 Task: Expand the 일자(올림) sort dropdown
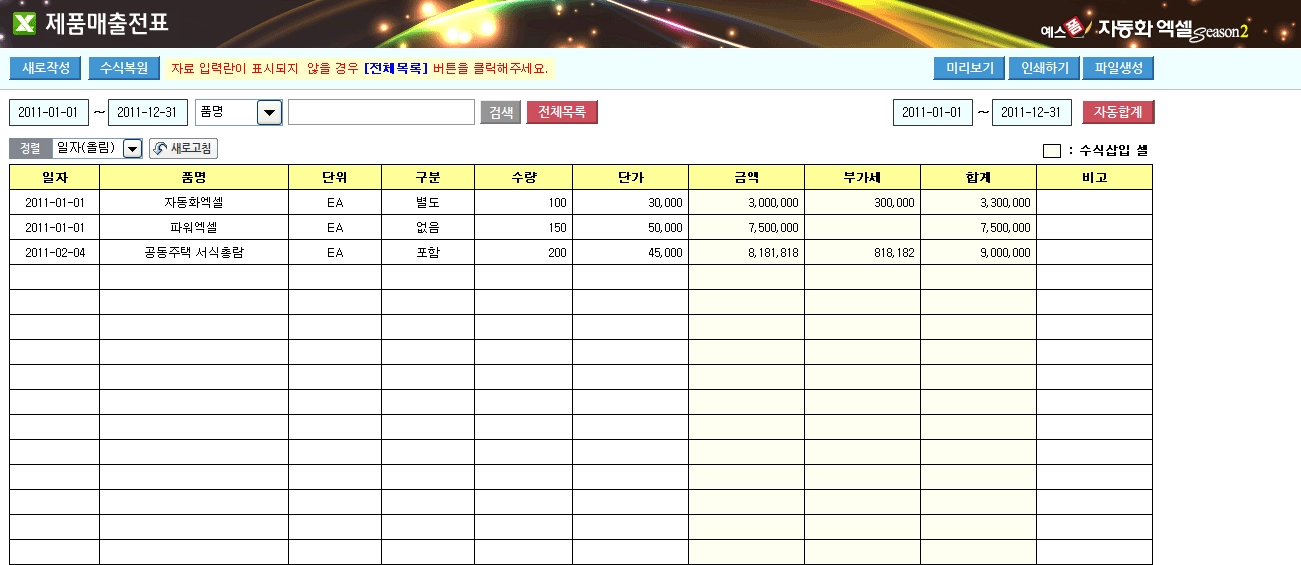click(x=132, y=149)
